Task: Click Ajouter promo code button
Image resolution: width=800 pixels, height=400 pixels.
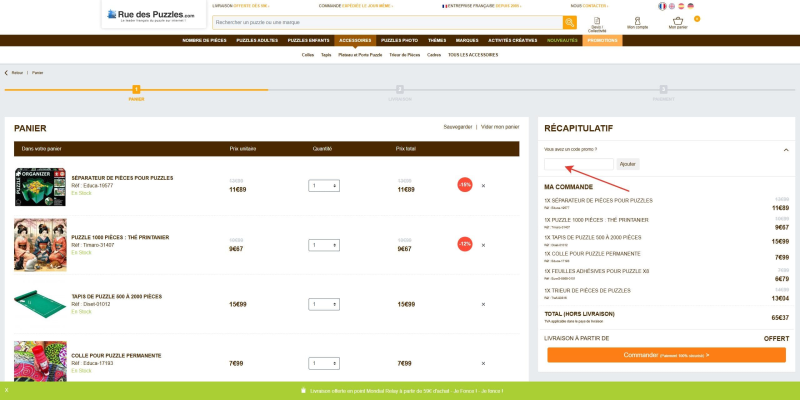Action: [628, 164]
